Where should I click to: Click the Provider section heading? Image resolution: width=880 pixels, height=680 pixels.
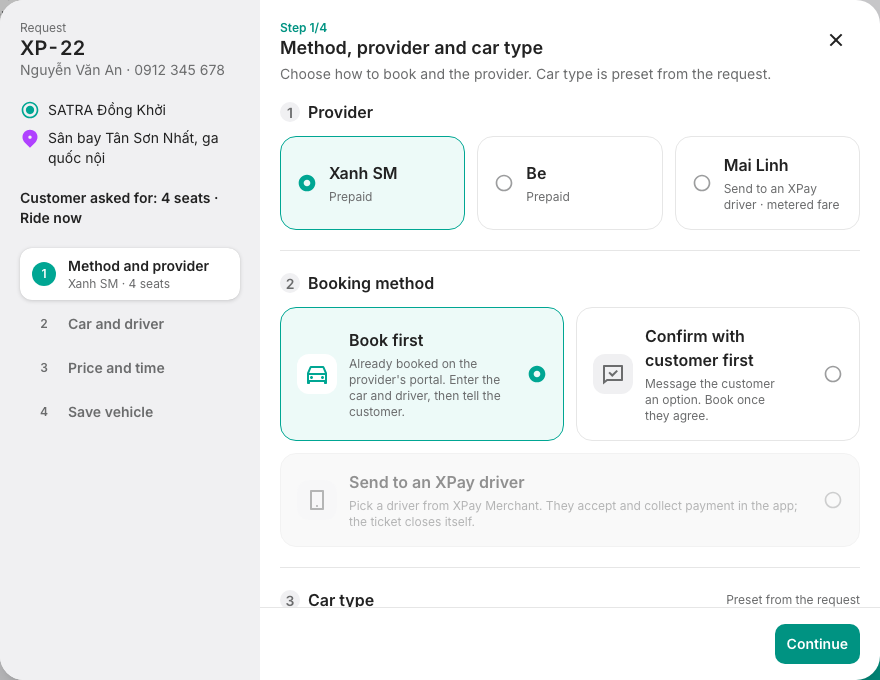pyautogui.click(x=340, y=112)
